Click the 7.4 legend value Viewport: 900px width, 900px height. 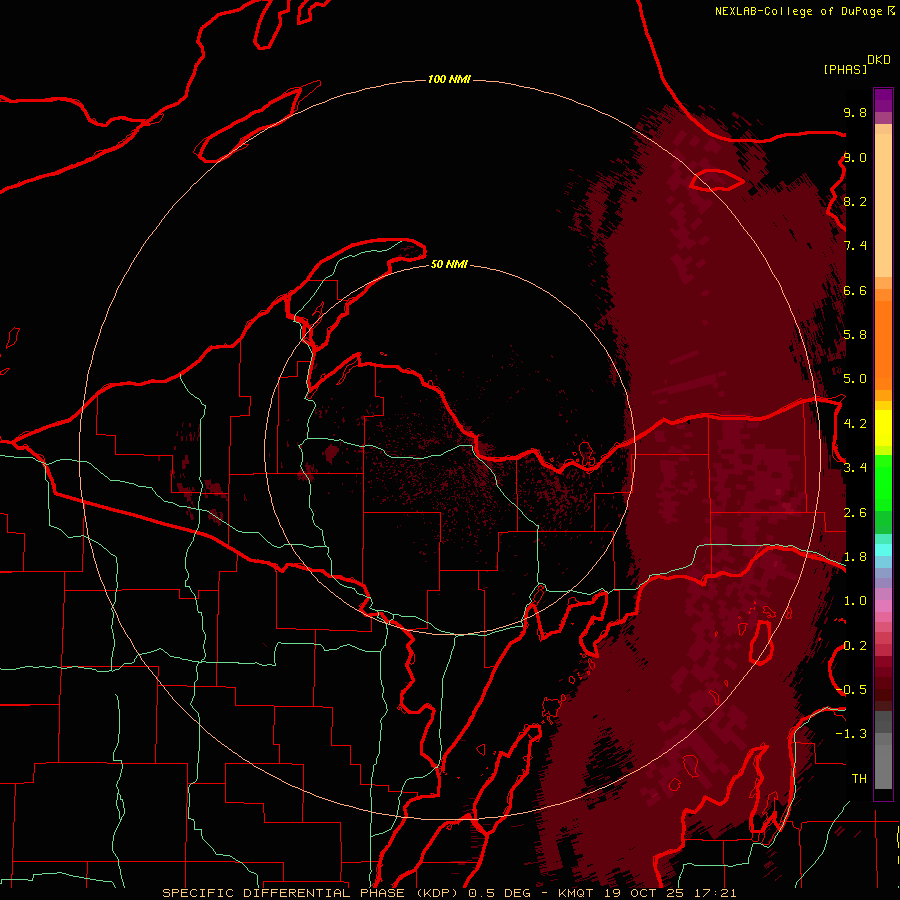pyautogui.click(x=855, y=246)
